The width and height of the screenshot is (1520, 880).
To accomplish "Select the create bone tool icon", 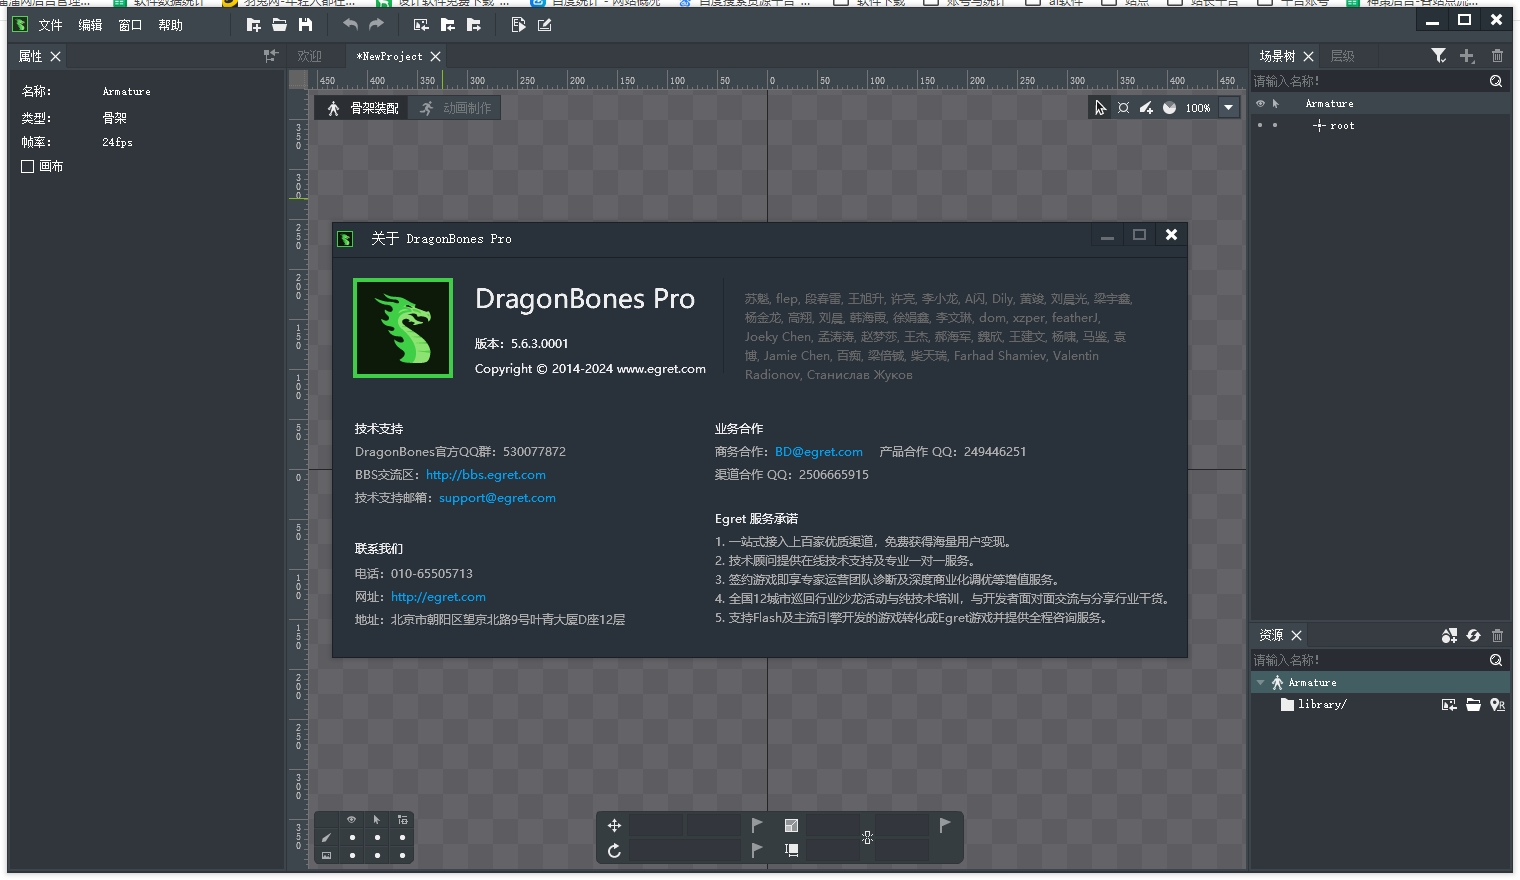I will click(x=1146, y=108).
